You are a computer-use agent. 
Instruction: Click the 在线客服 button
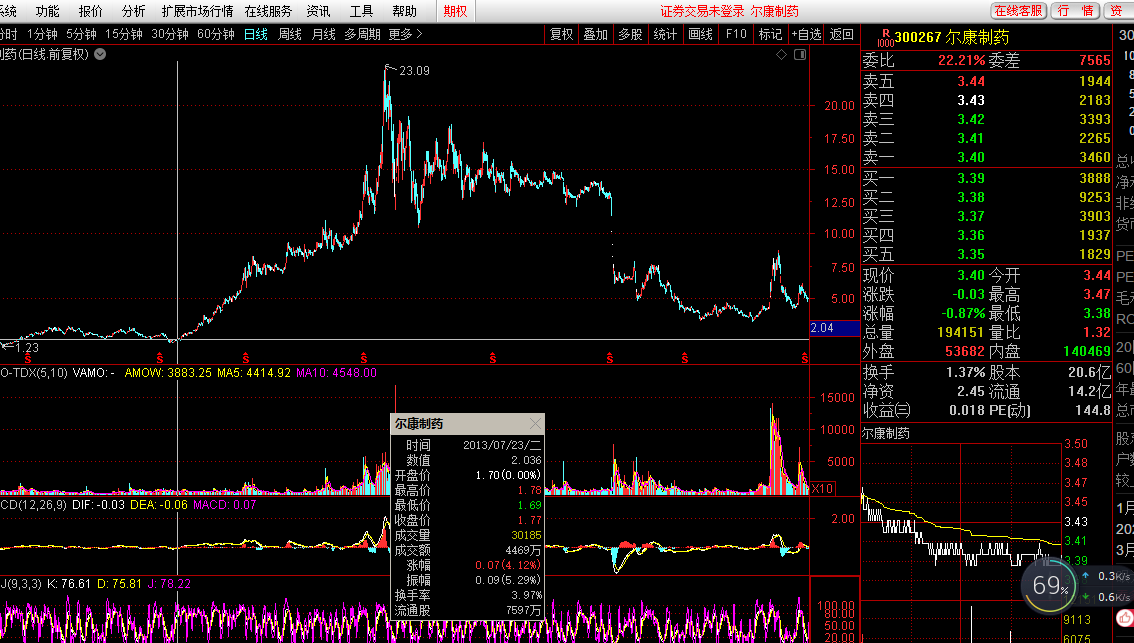(1018, 11)
